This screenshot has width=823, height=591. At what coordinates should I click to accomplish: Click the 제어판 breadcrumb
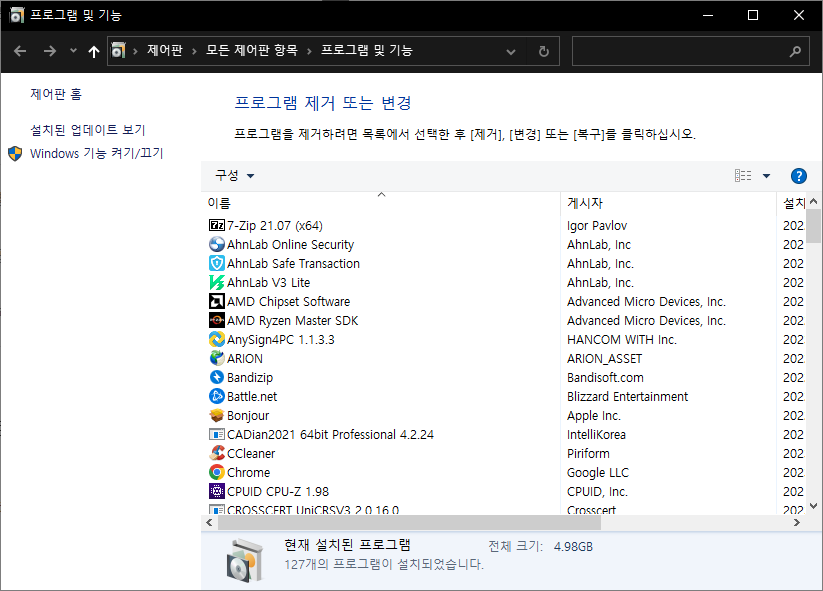click(165, 50)
